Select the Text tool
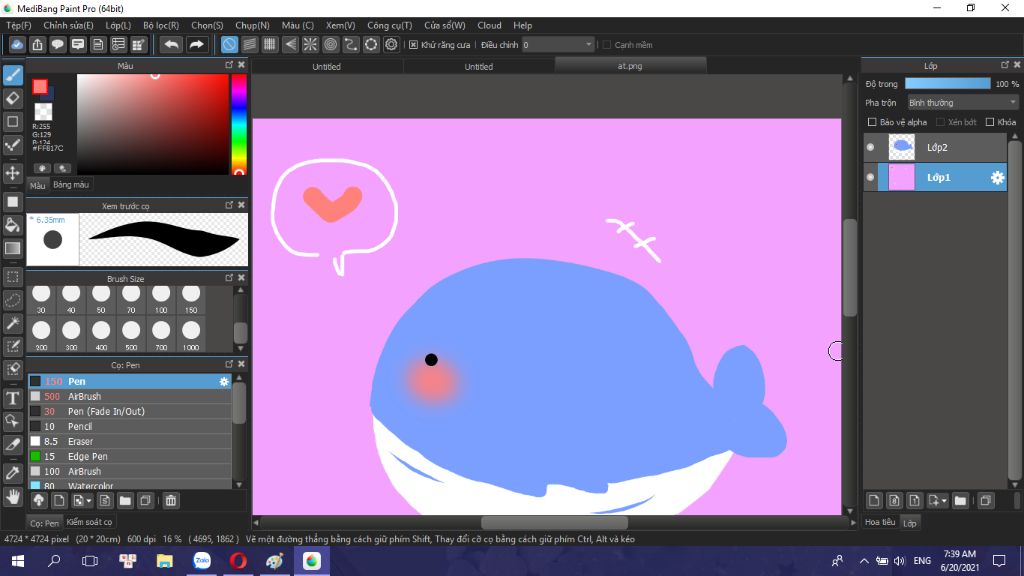The height and width of the screenshot is (576, 1024). (x=13, y=398)
